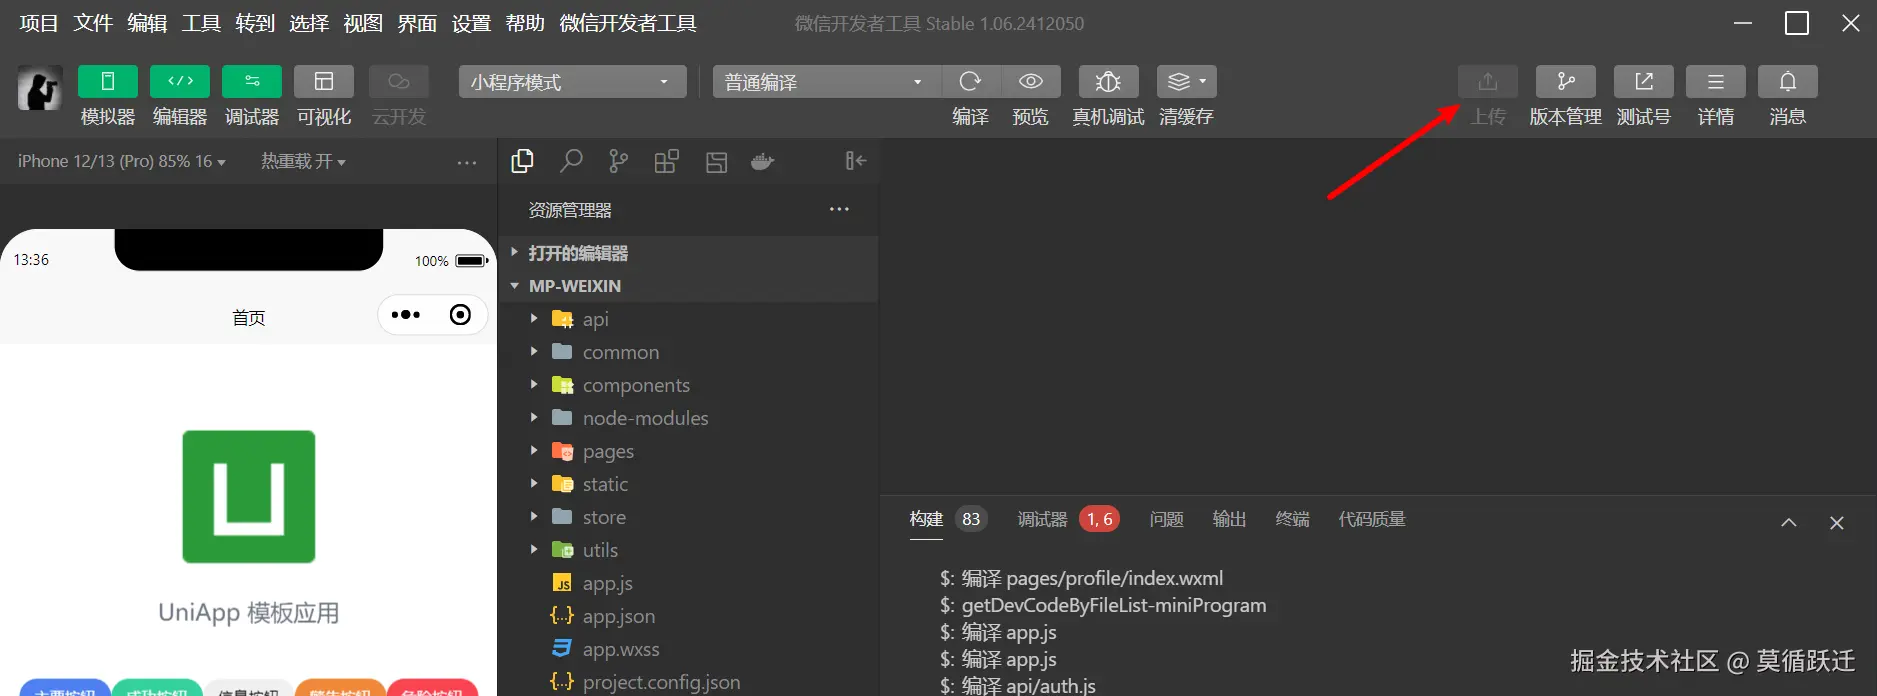1877x696 pixels.
Task: Open the 微信开发者工具 menu
Action: (628, 23)
